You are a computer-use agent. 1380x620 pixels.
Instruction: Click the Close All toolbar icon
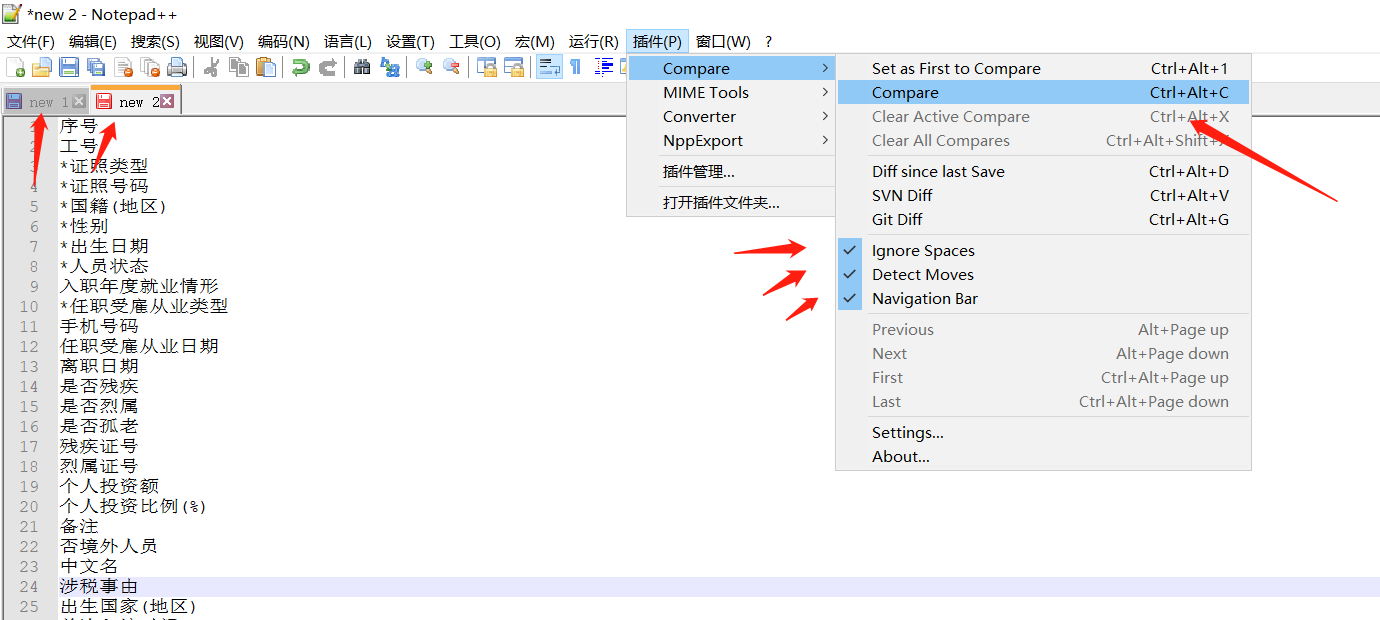[x=151, y=68]
